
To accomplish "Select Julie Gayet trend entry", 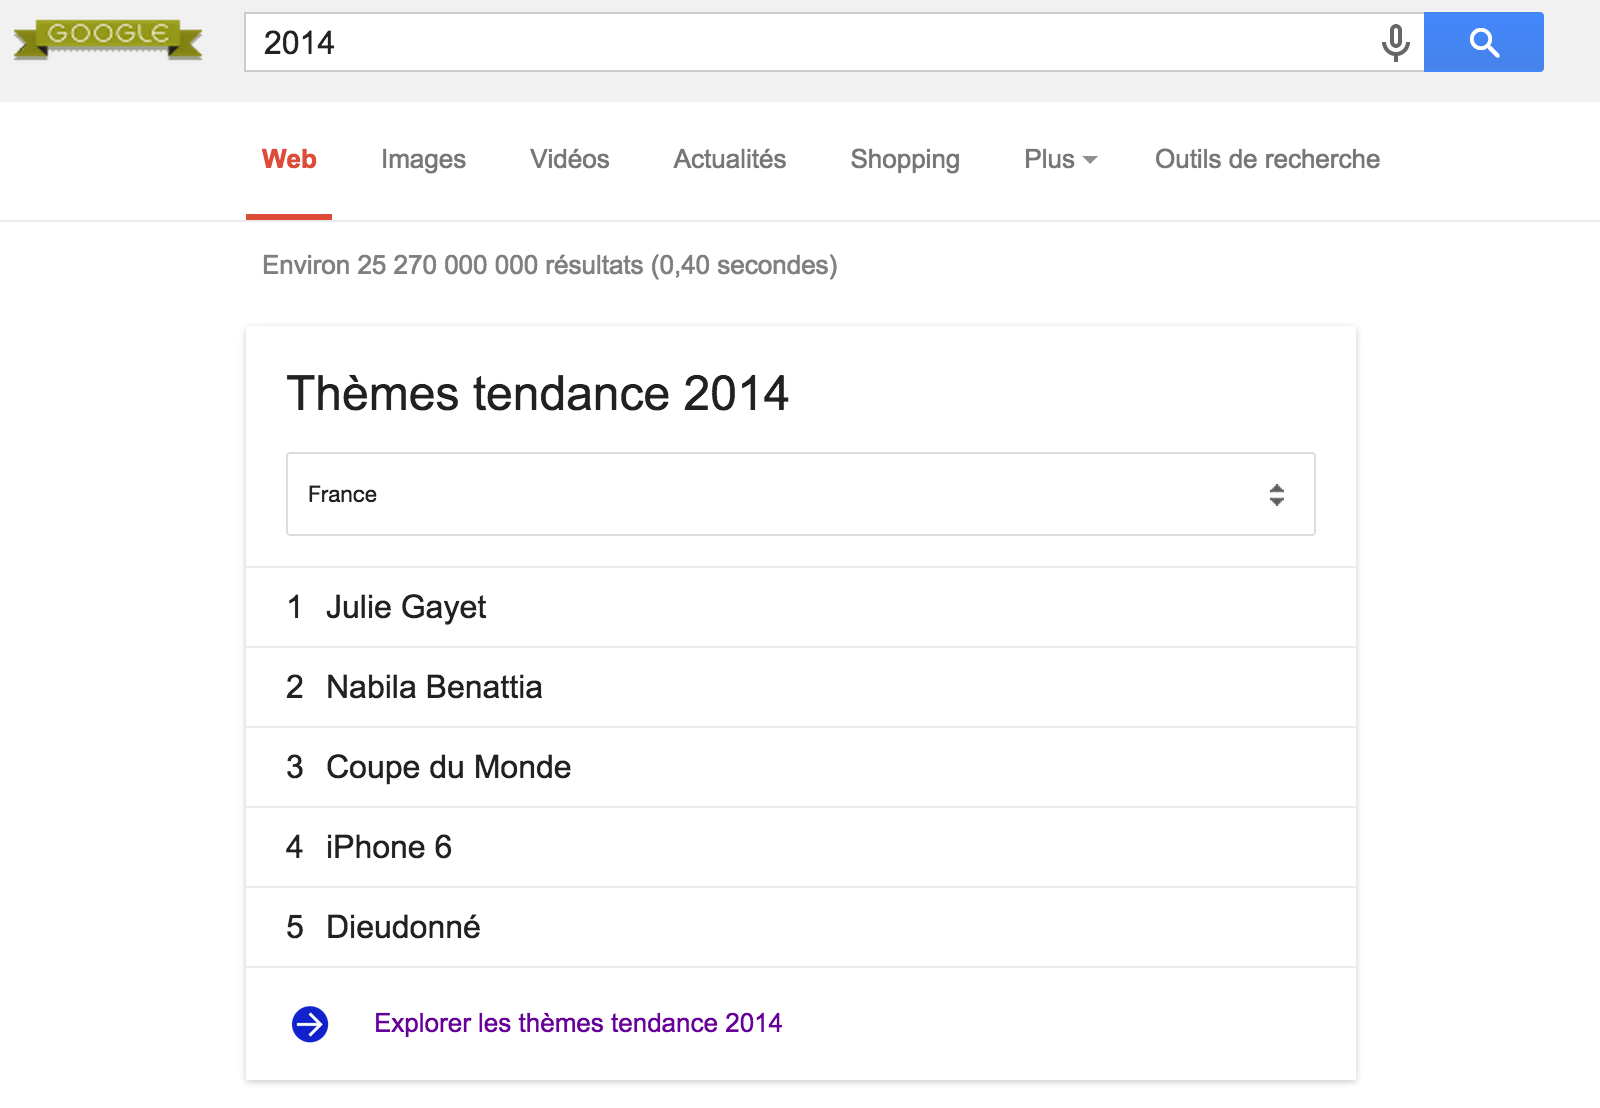I will tap(800, 607).
